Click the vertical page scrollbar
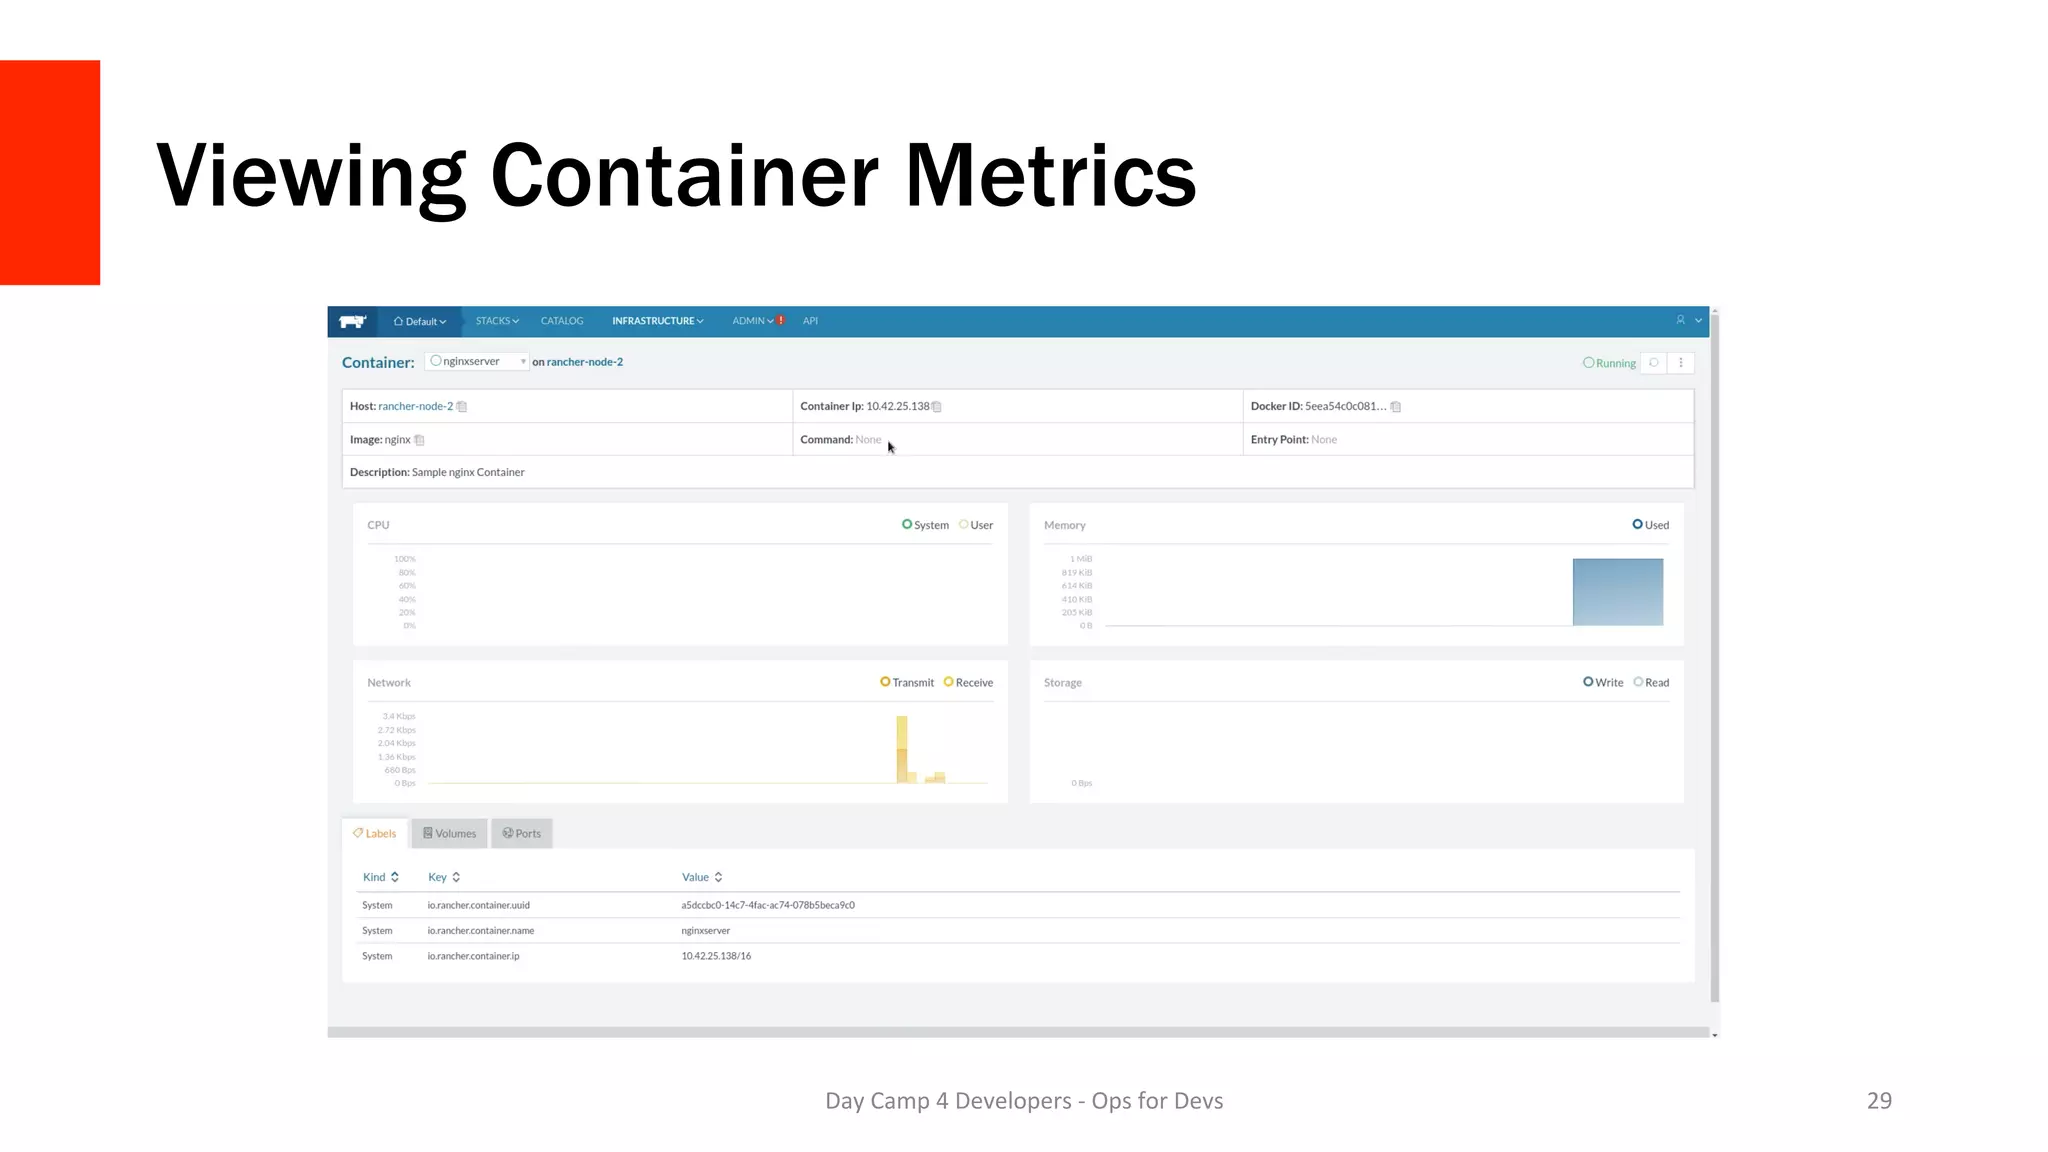Image resolution: width=2048 pixels, height=1152 pixels. coord(1715,660)
